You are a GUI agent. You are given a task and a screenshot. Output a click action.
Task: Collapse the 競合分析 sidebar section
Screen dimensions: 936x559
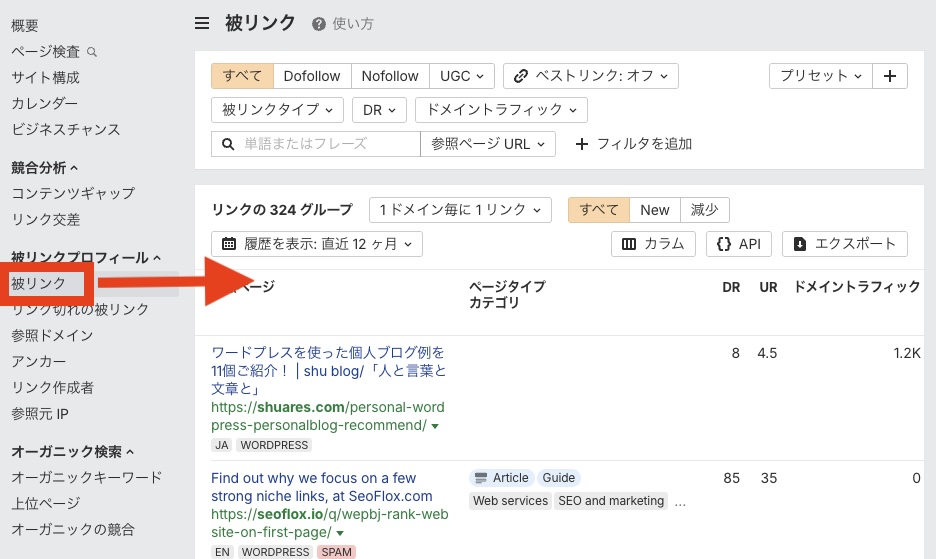tap(45, 168)
